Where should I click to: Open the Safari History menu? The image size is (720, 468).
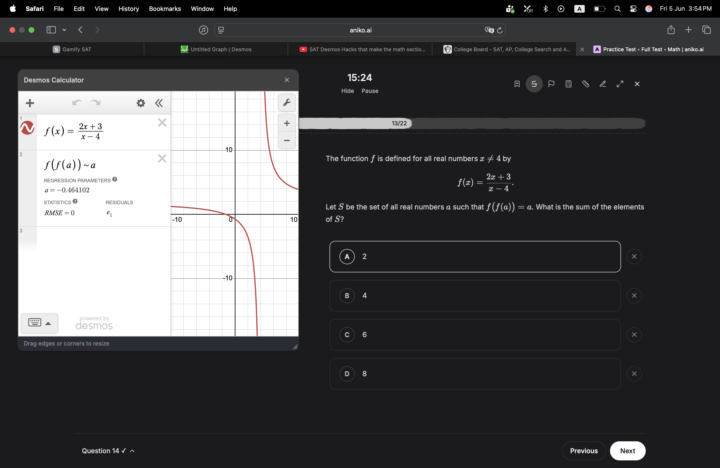[x=129, y=8]
